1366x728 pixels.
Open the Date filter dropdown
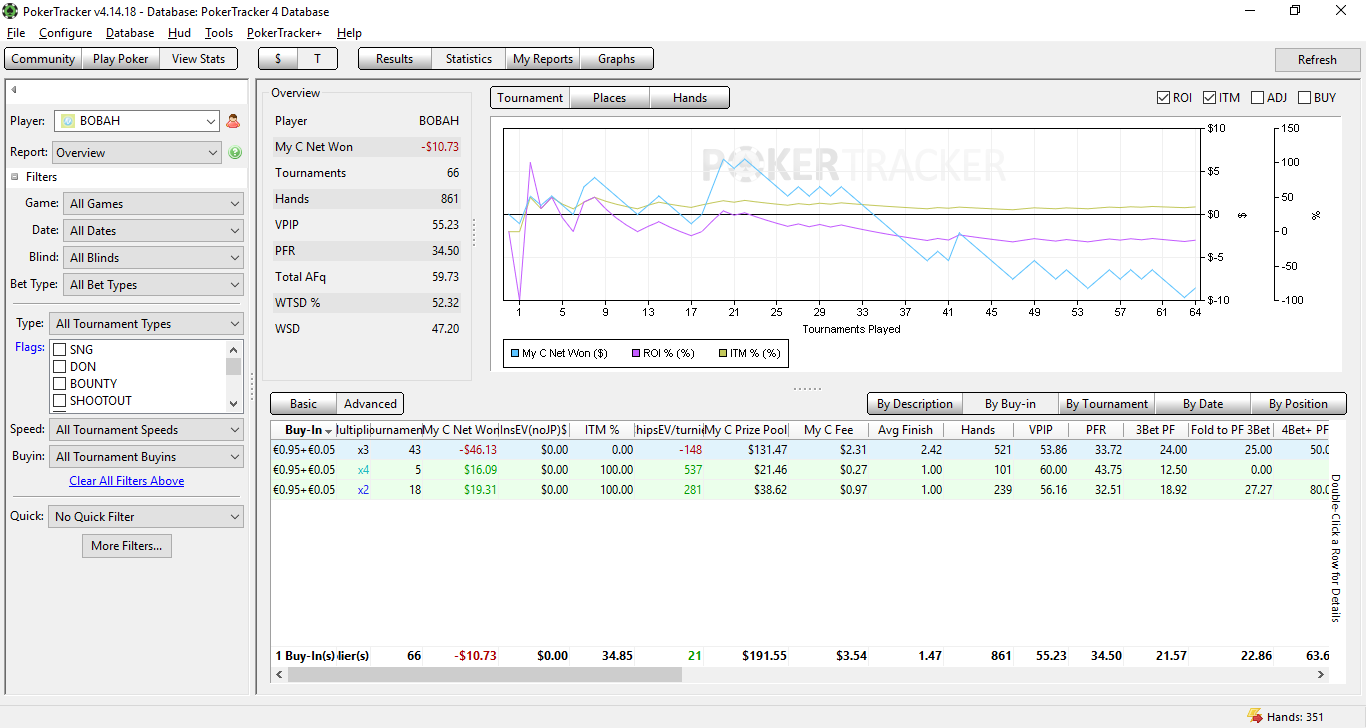coord(154,231)
